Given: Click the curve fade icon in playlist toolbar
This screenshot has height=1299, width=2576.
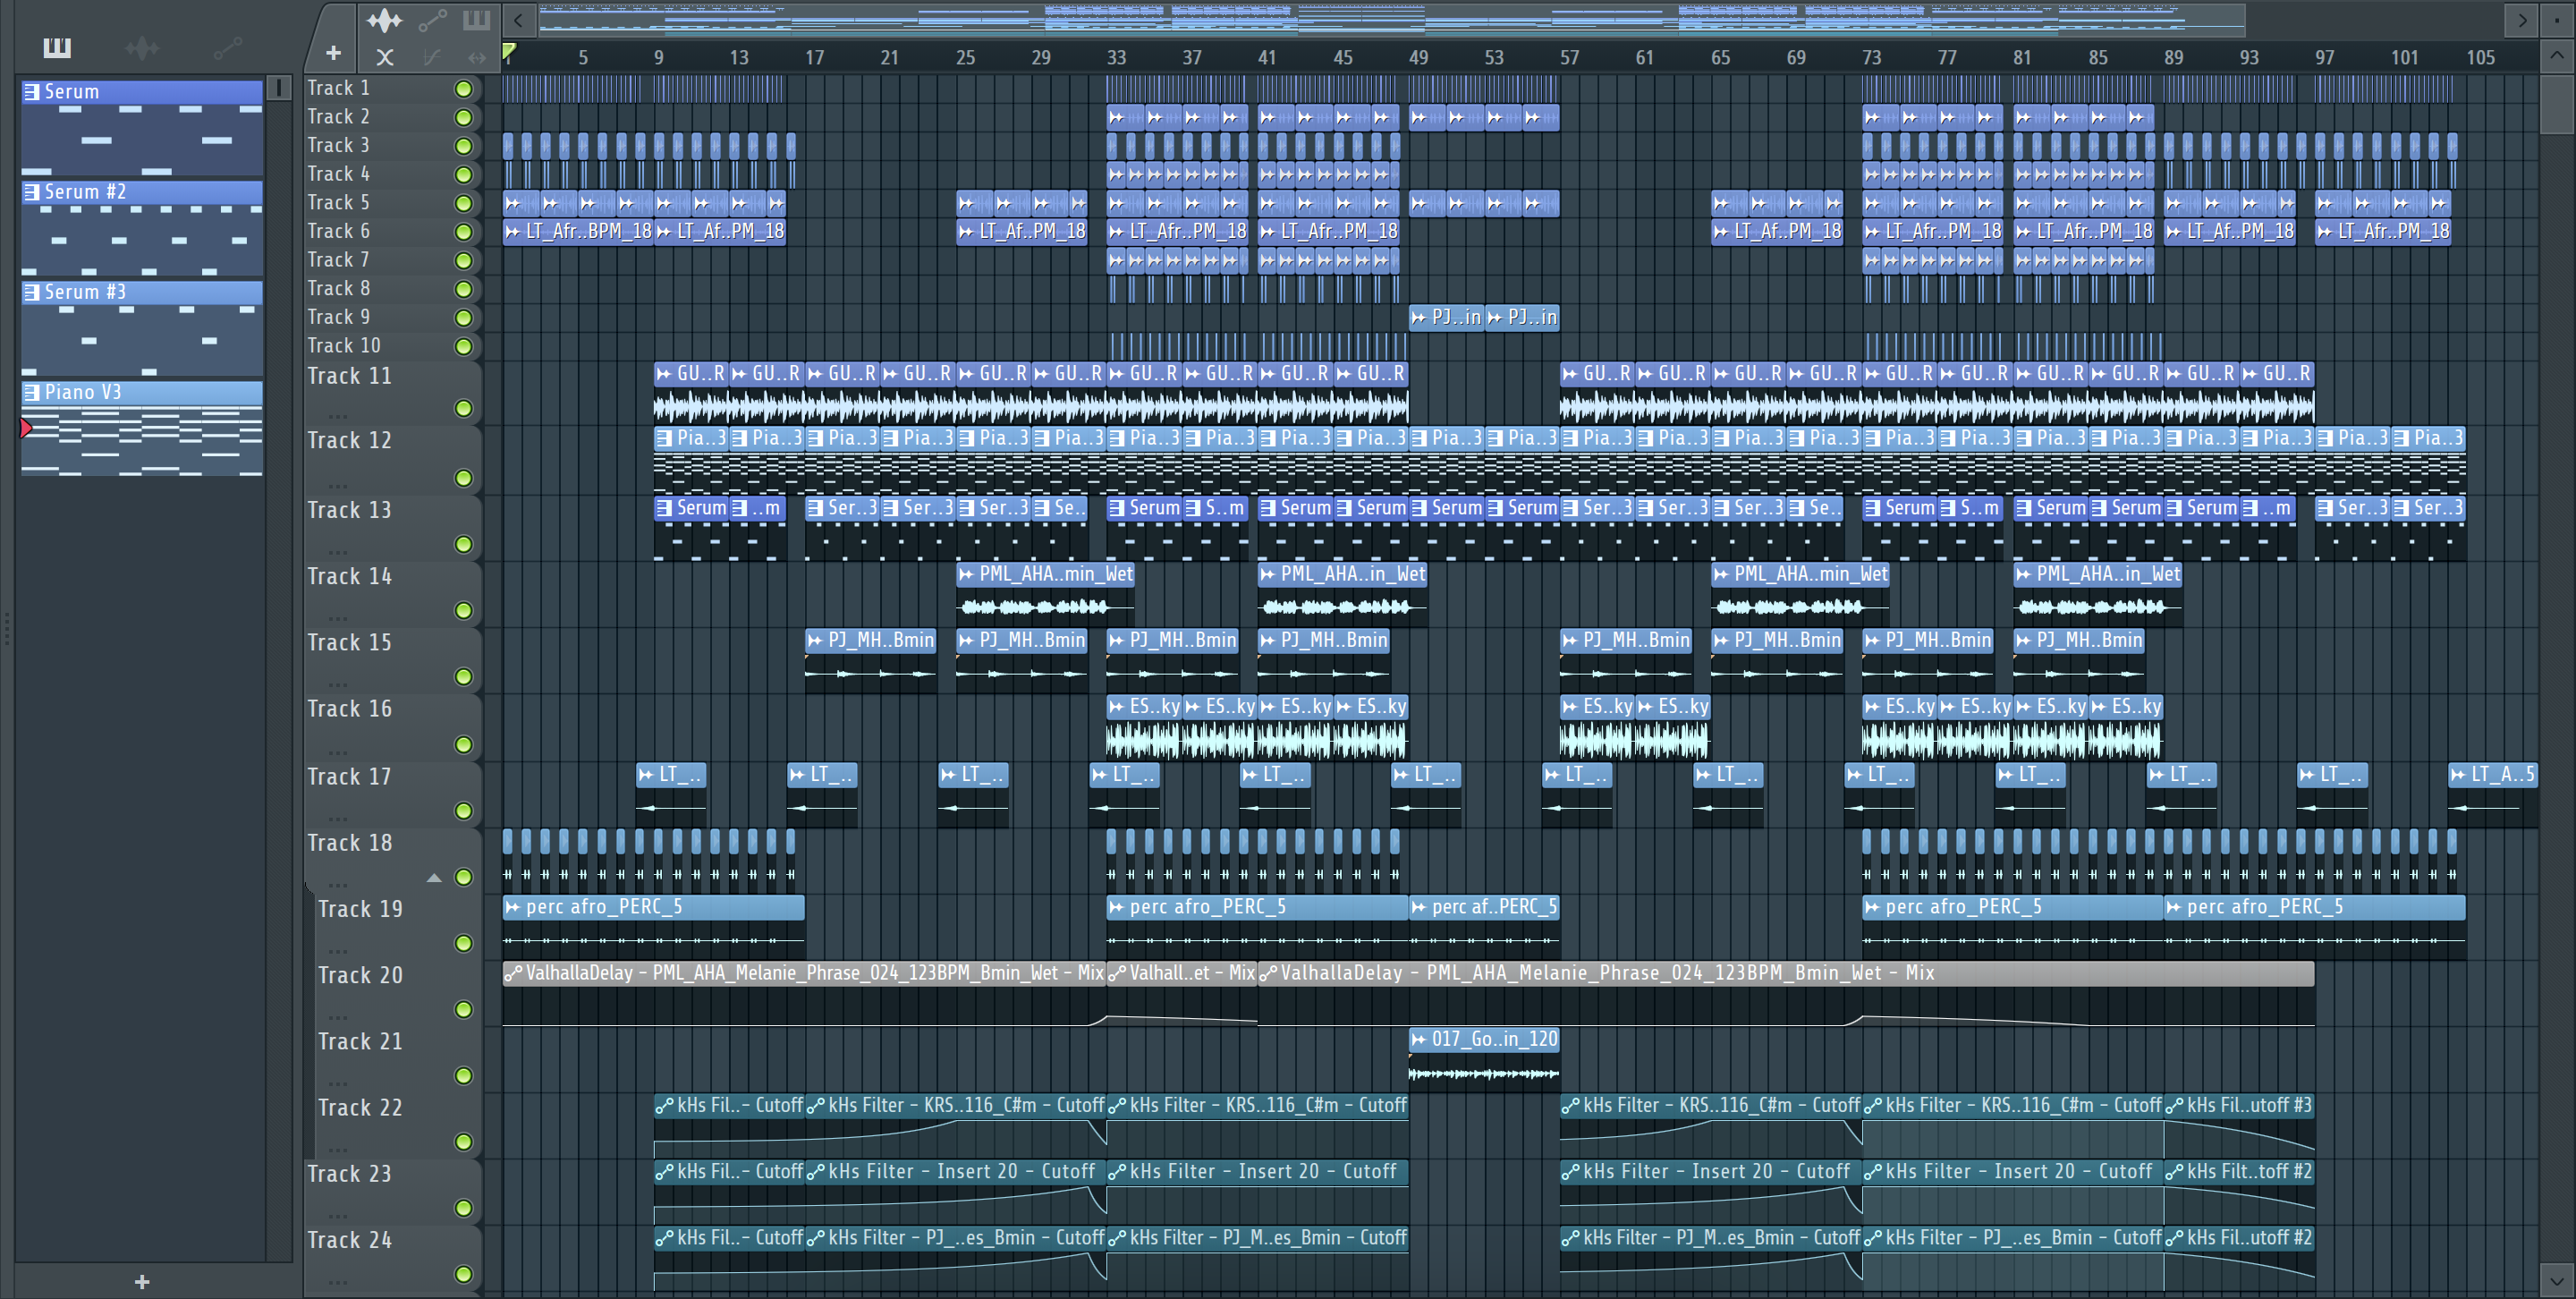Looking at the screenshot, I should [x=432, y=58].
